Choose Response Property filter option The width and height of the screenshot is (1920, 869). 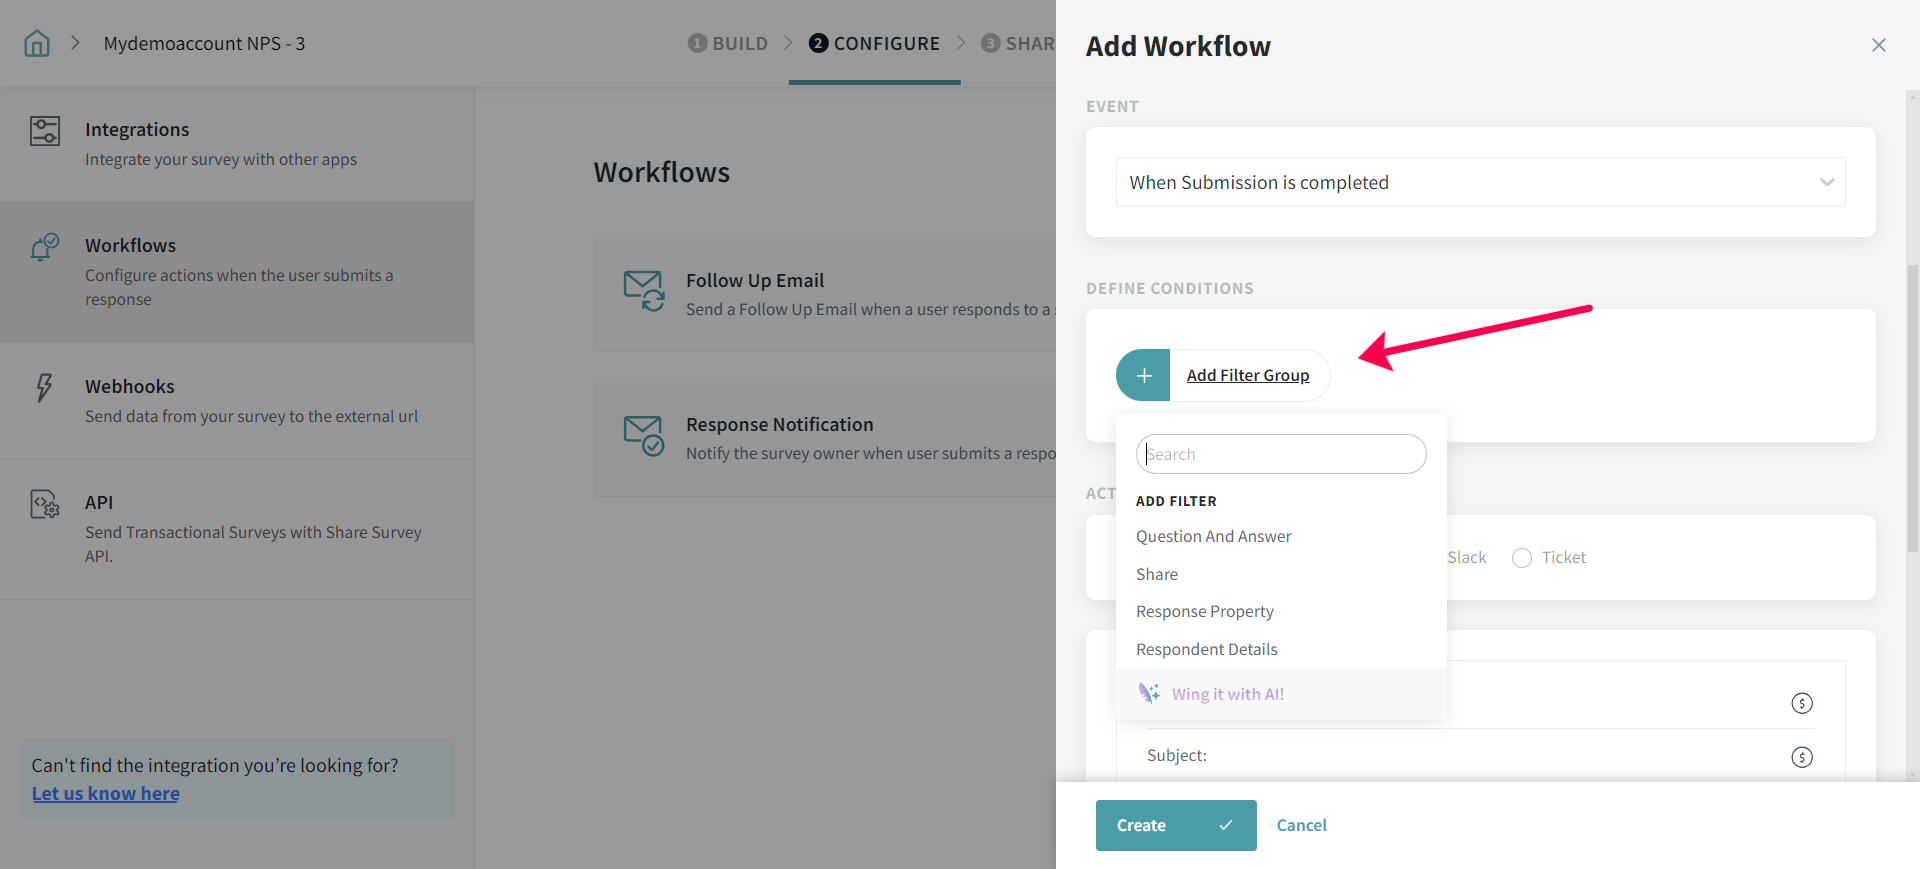(1204, 611)
